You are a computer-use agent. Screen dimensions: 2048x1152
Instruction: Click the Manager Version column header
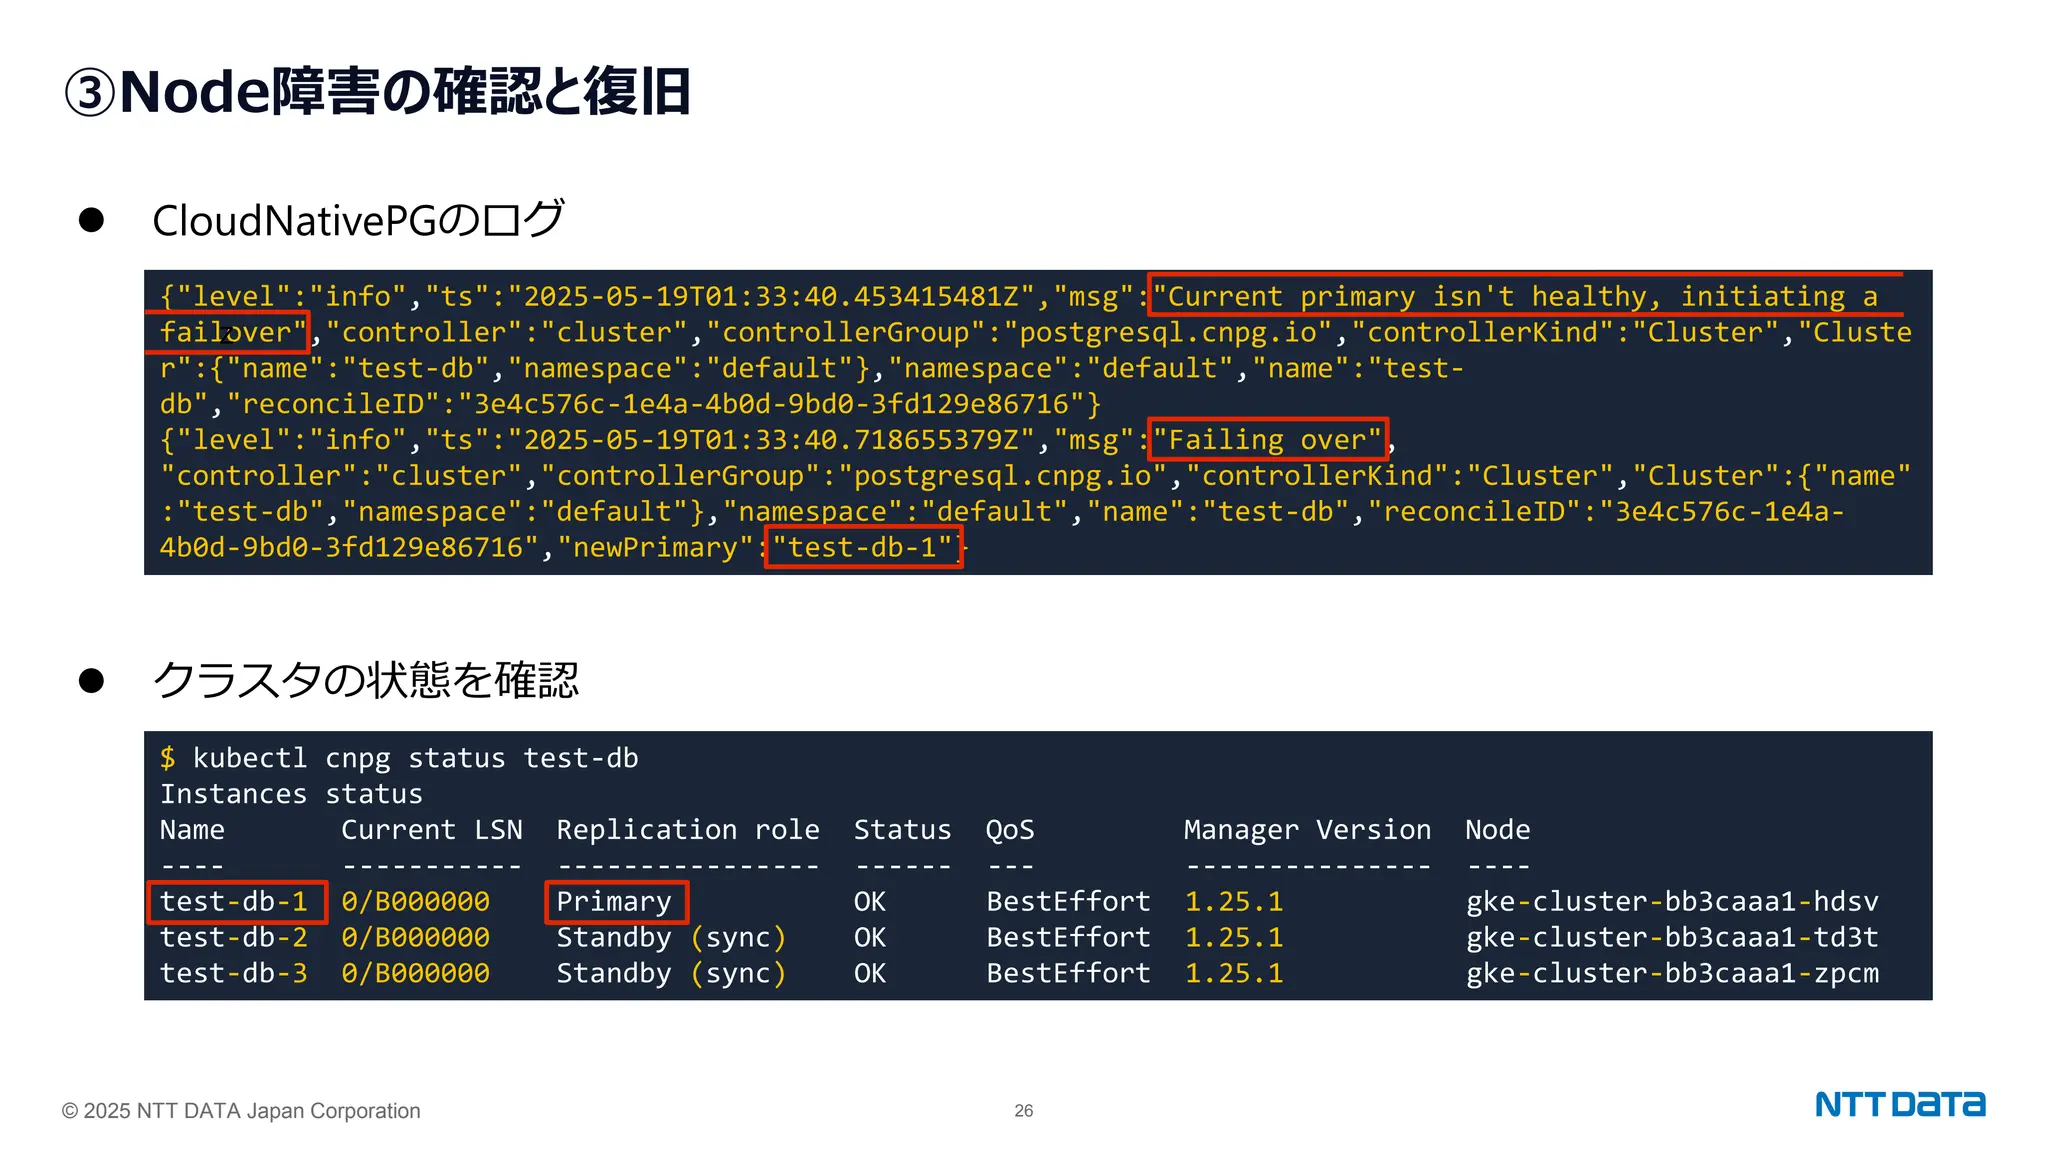click(1307, 830)
